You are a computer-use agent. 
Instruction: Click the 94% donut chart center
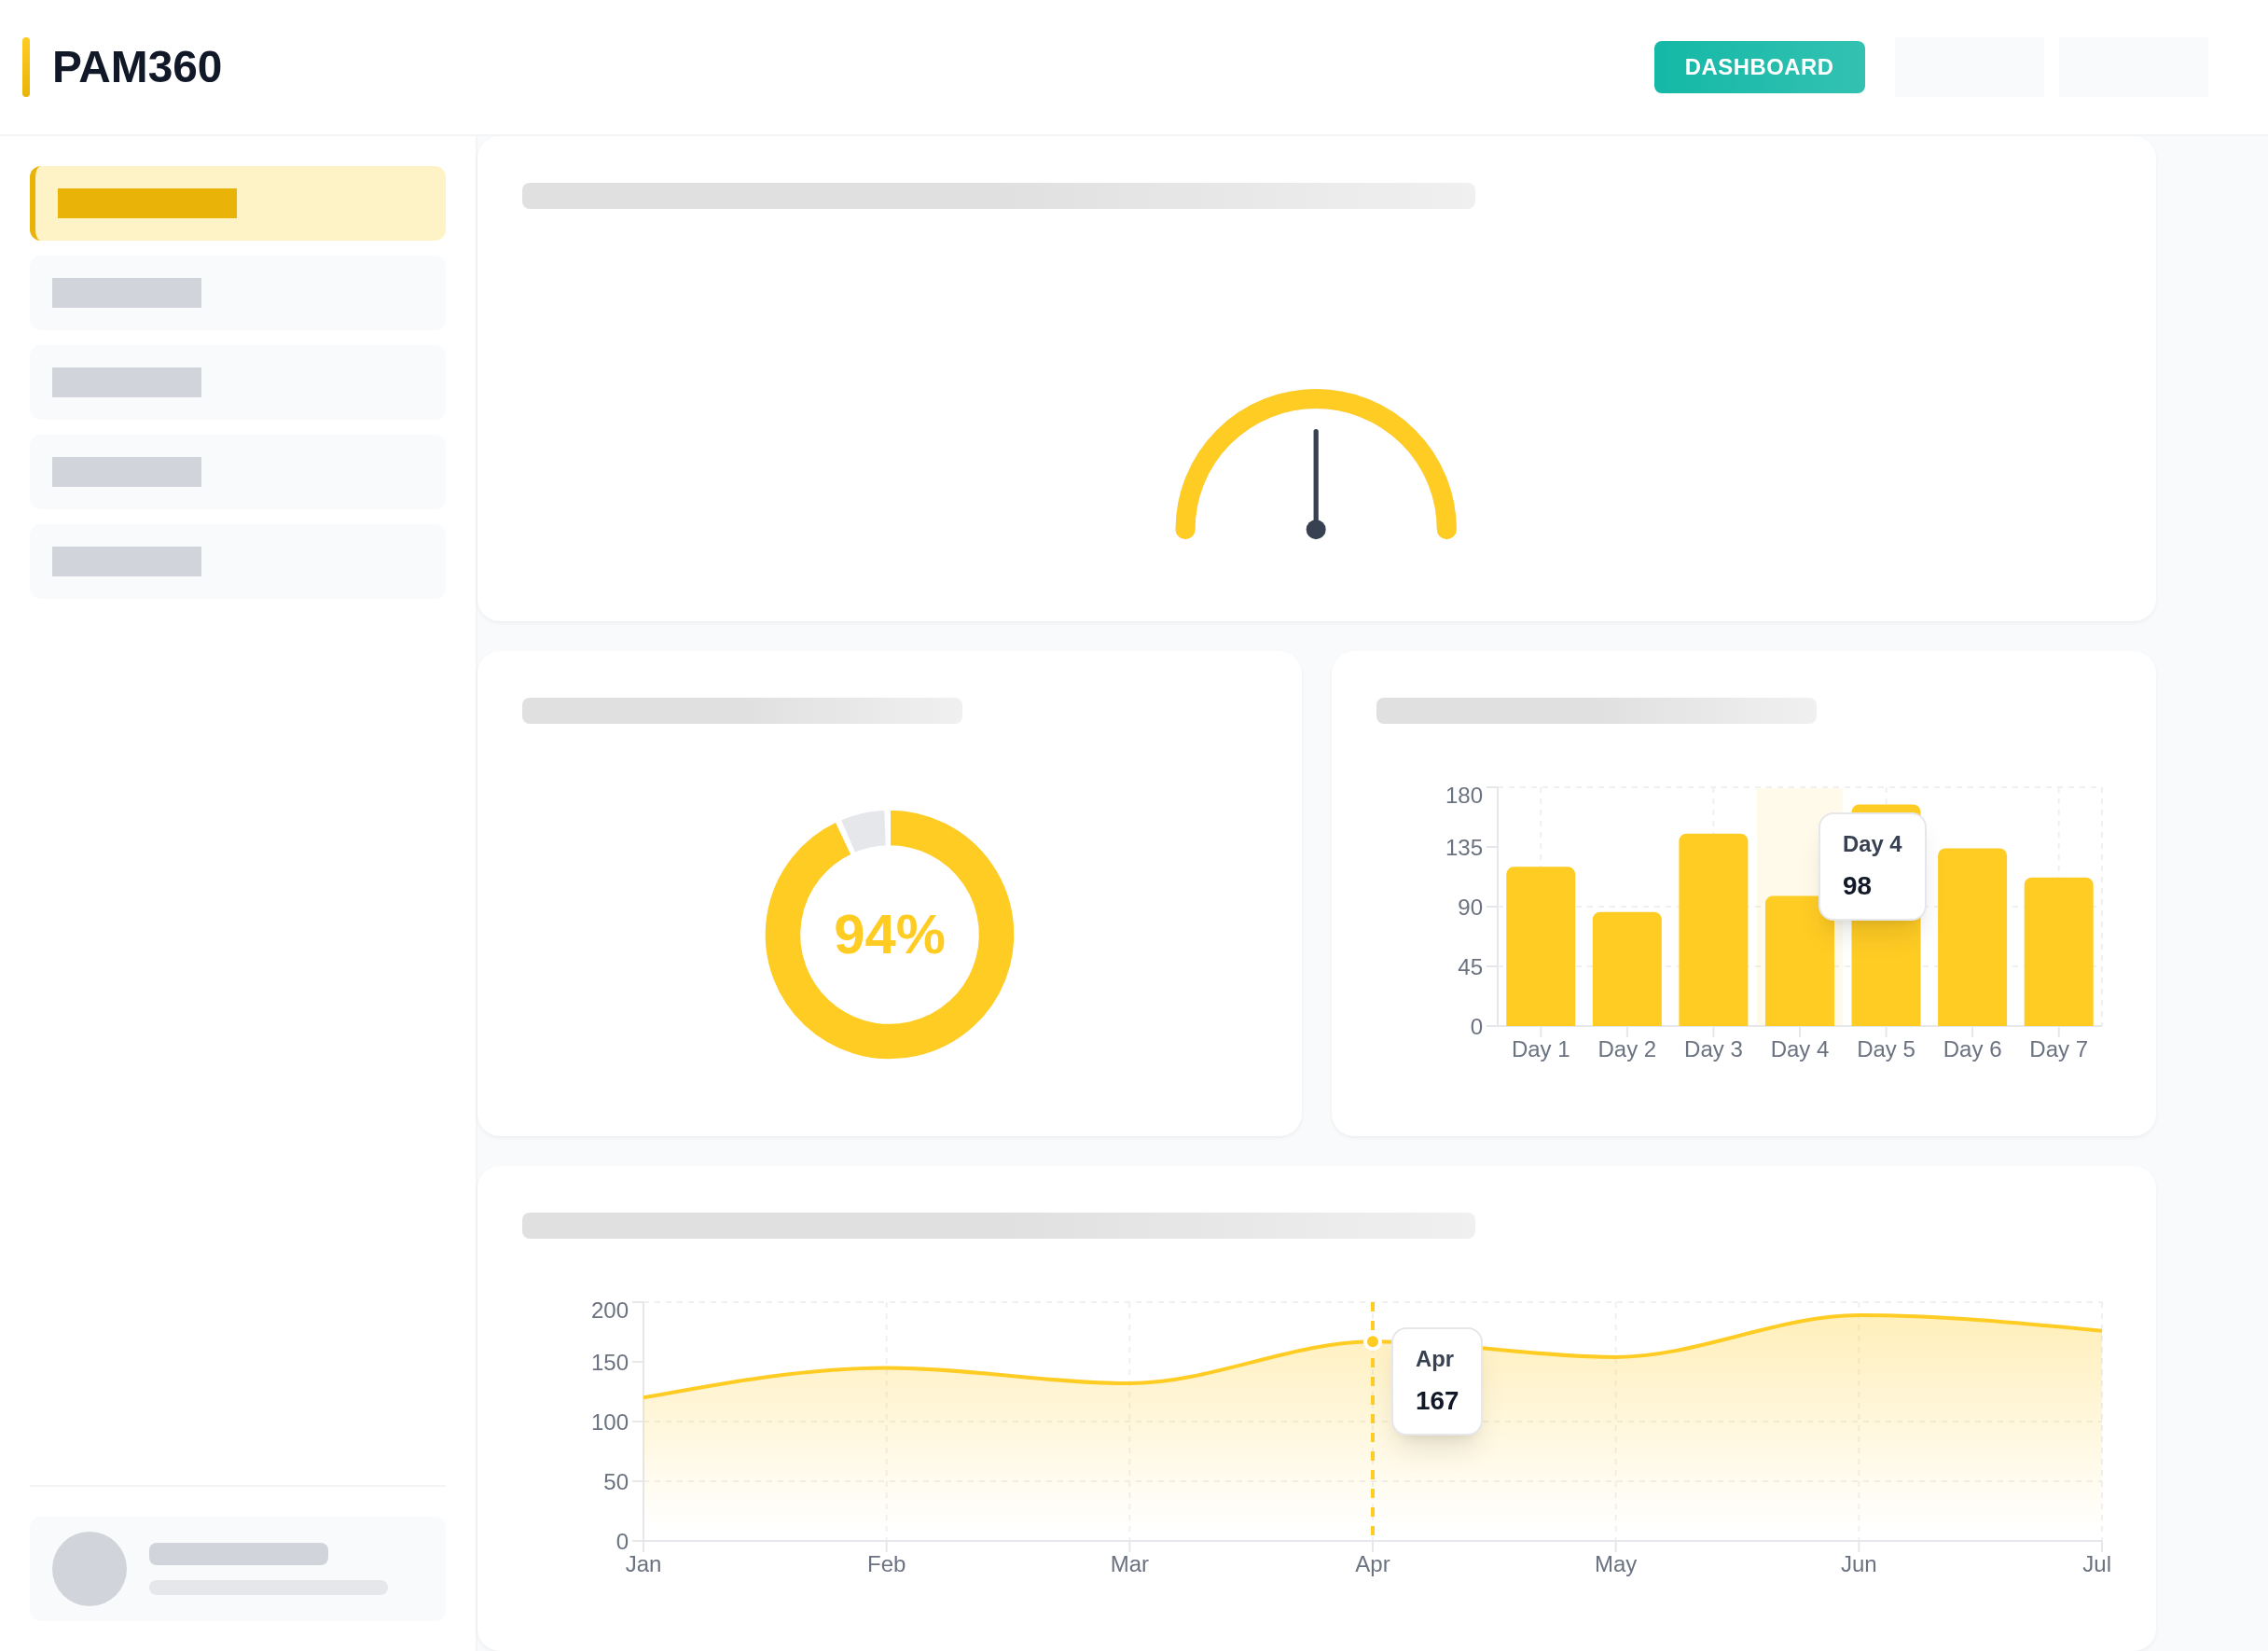(889, 934)
